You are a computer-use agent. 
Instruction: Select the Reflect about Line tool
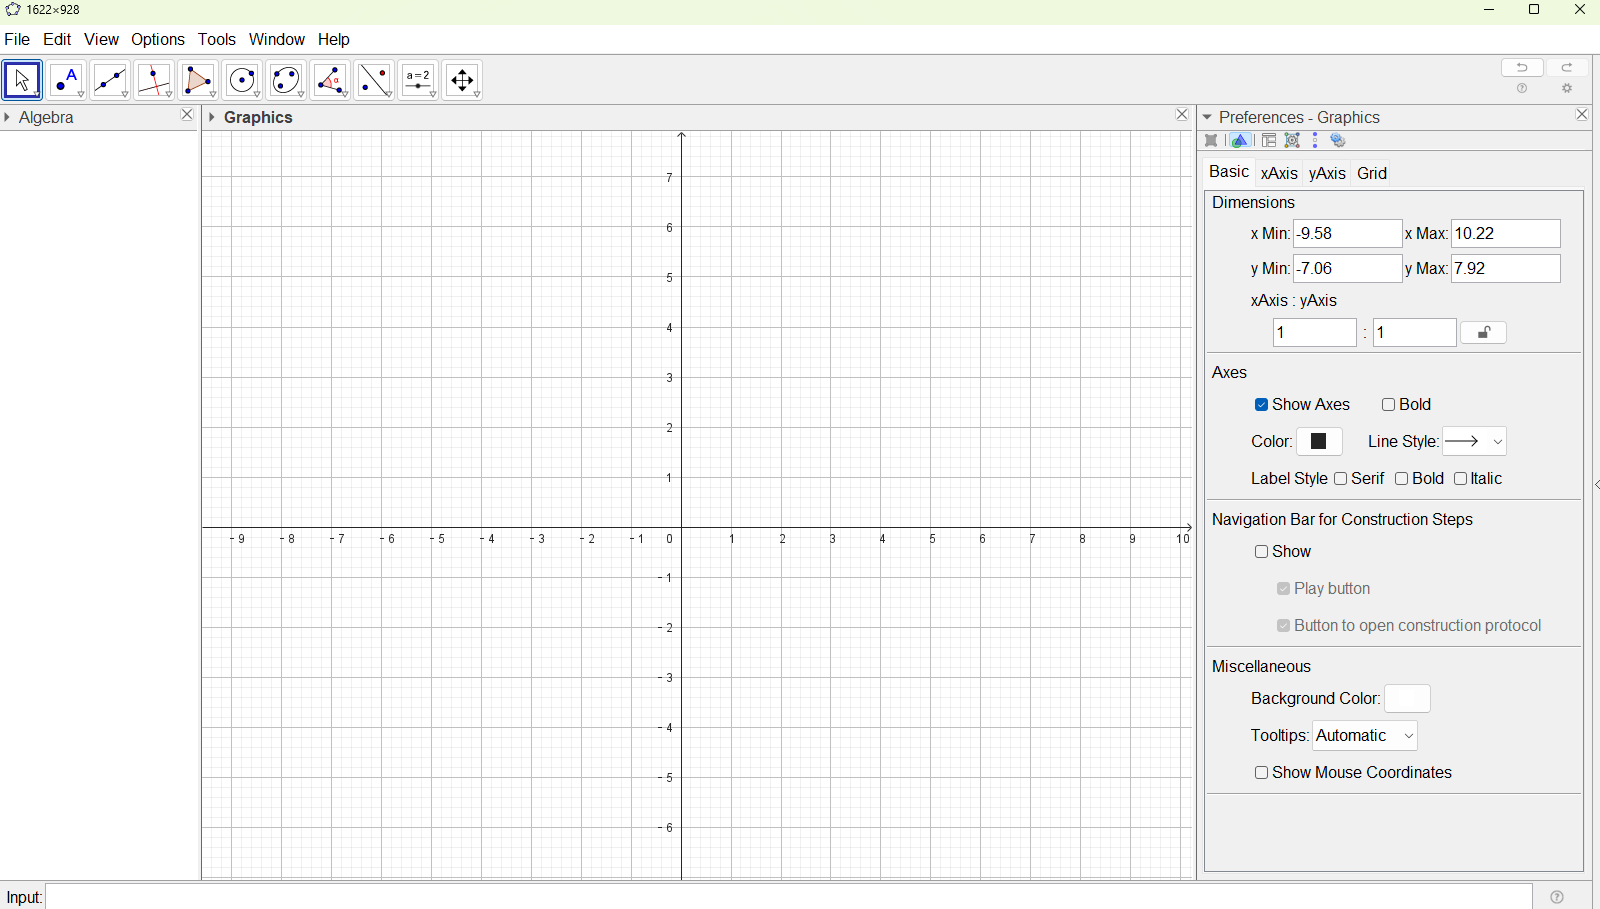click(x=374, y=80)
